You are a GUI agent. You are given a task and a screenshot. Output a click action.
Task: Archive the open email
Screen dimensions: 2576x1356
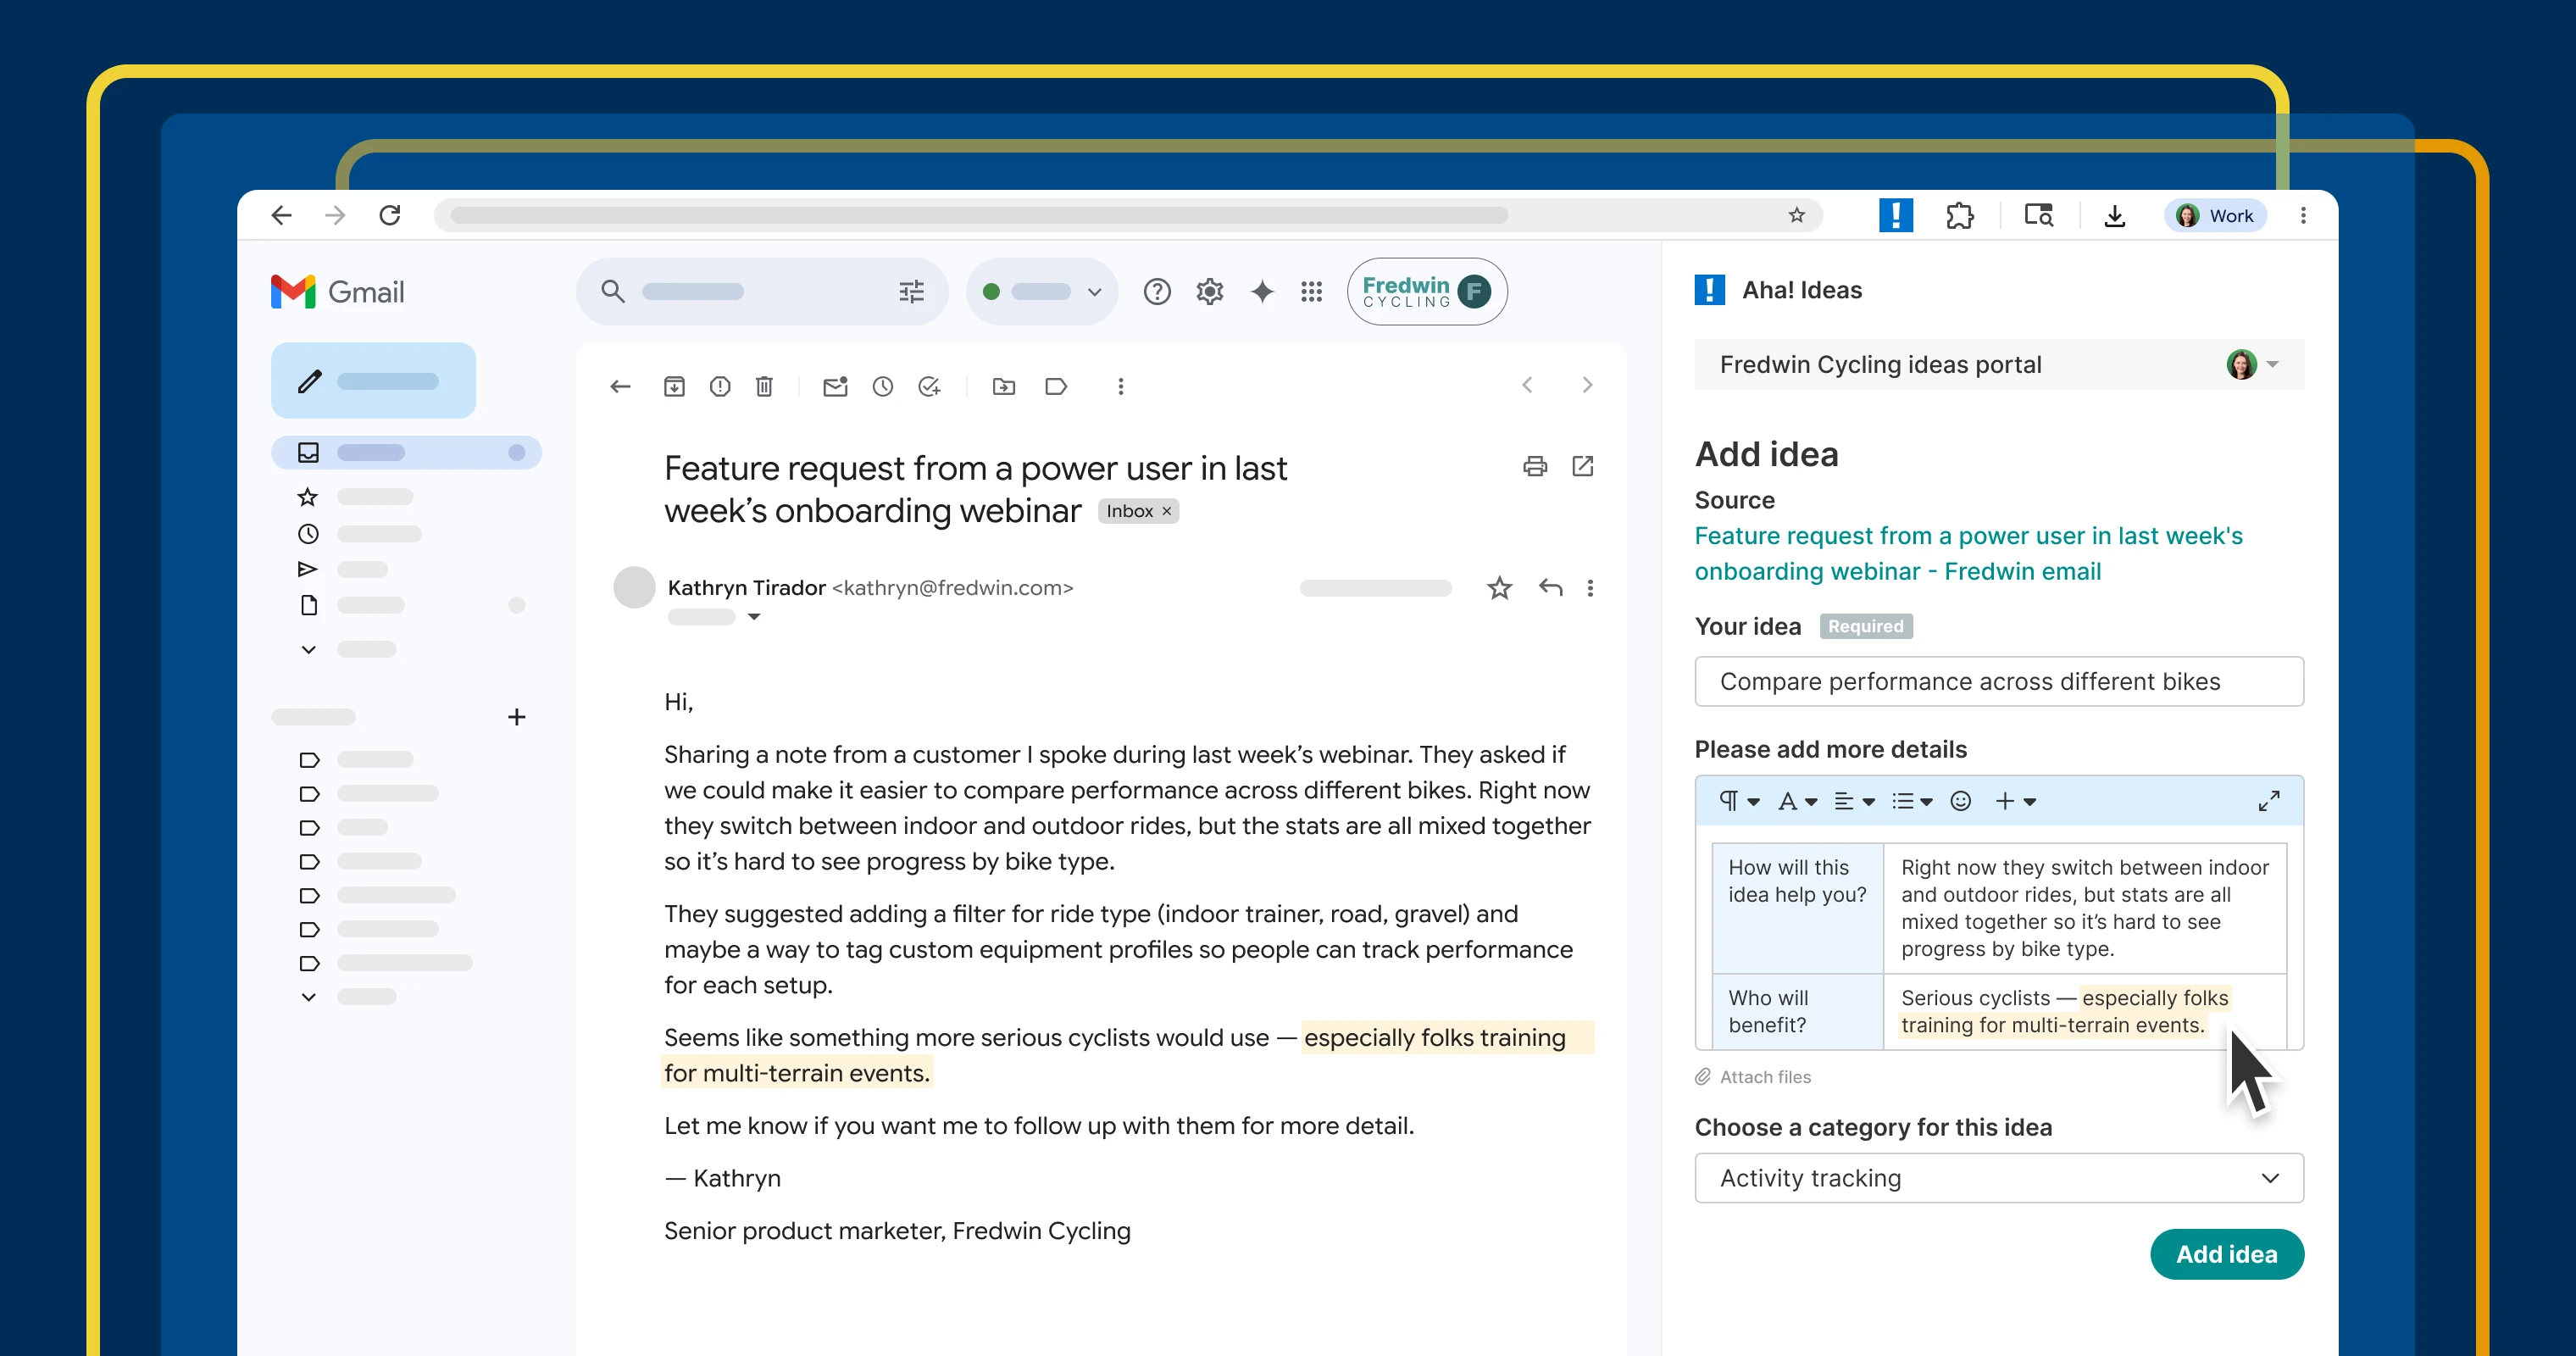click(674, 386)
